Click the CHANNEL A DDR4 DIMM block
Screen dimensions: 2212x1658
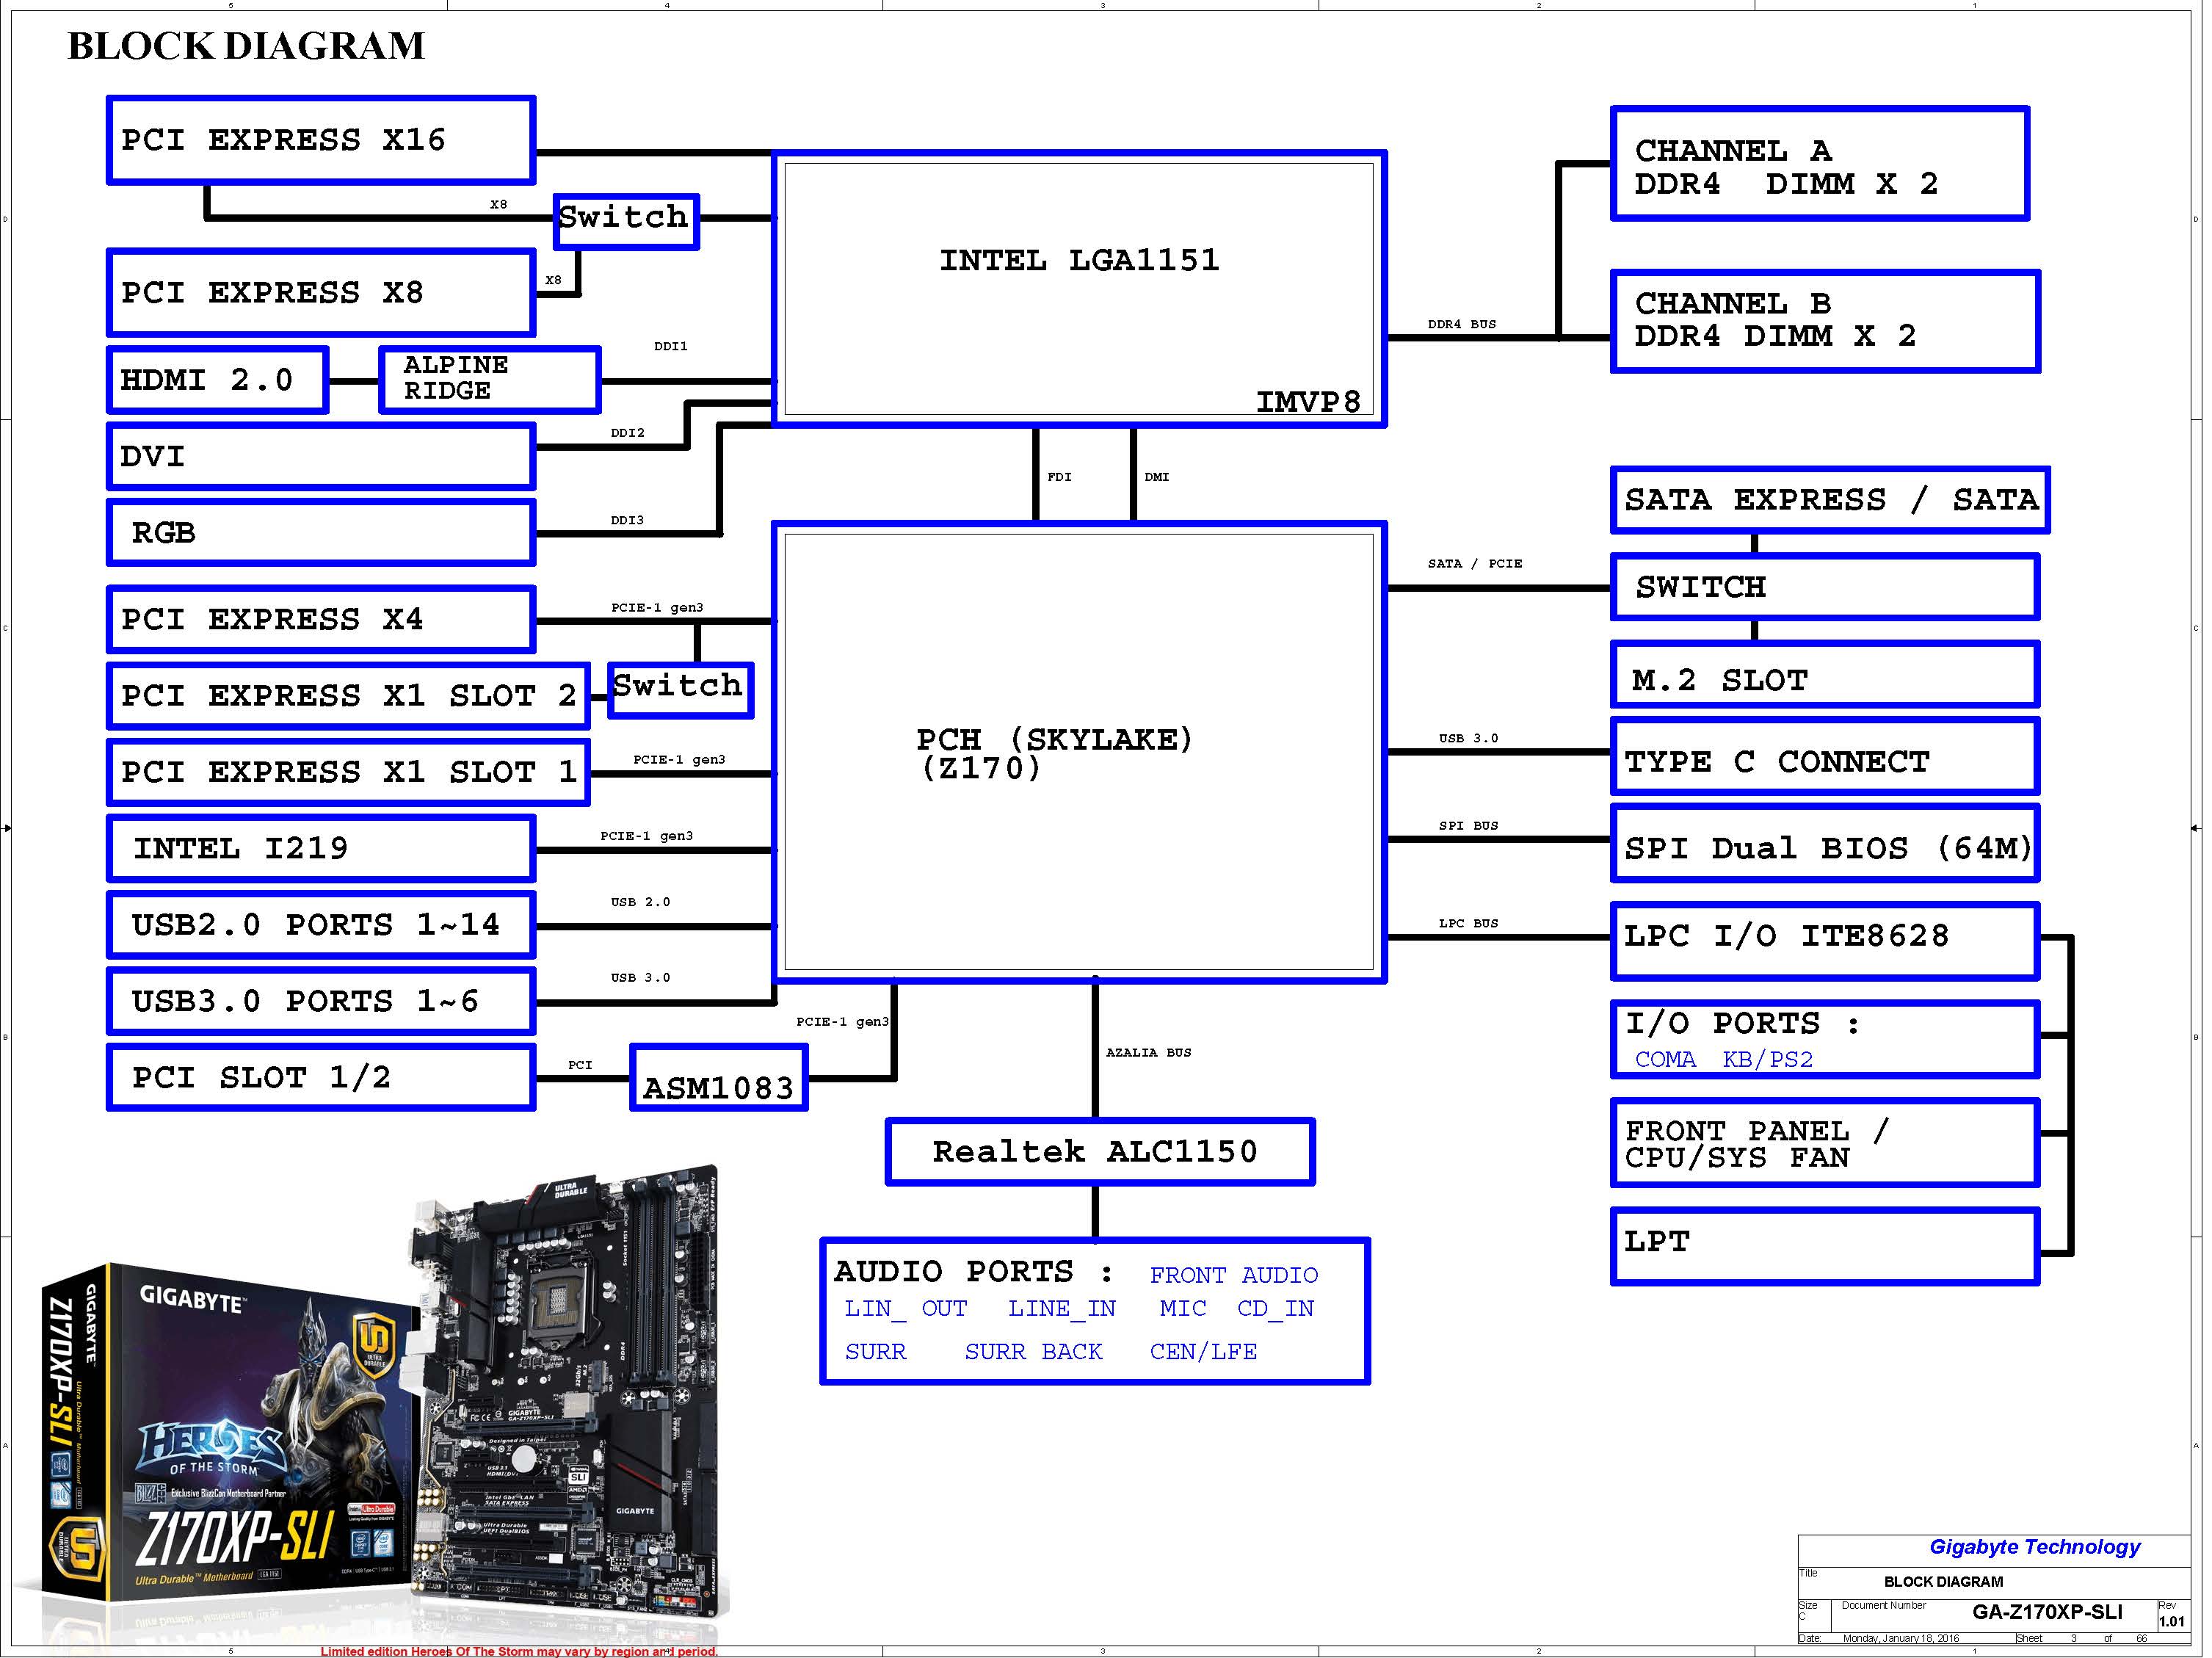point(1819,164)
